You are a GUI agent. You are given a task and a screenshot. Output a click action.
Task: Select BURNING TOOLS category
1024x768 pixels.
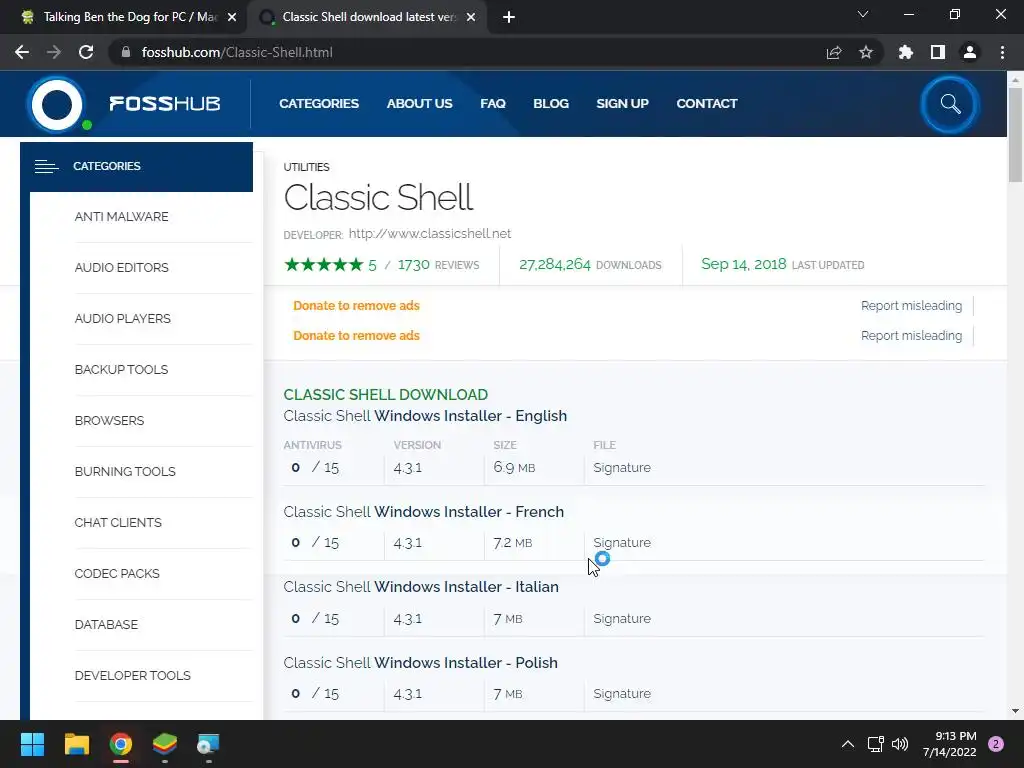coord(125,472)
